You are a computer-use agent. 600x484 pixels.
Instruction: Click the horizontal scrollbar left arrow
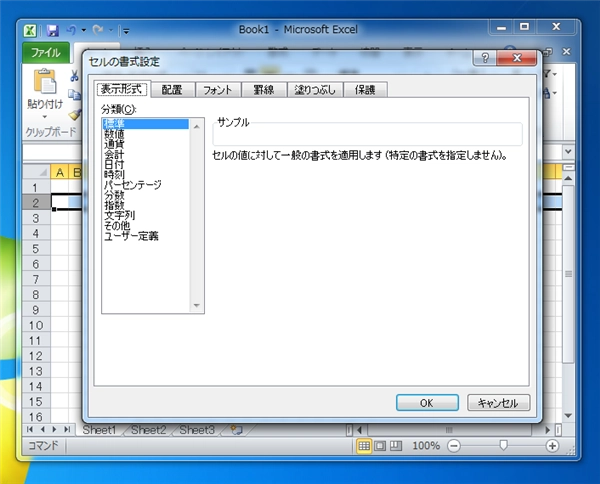(x=359, y=430)
